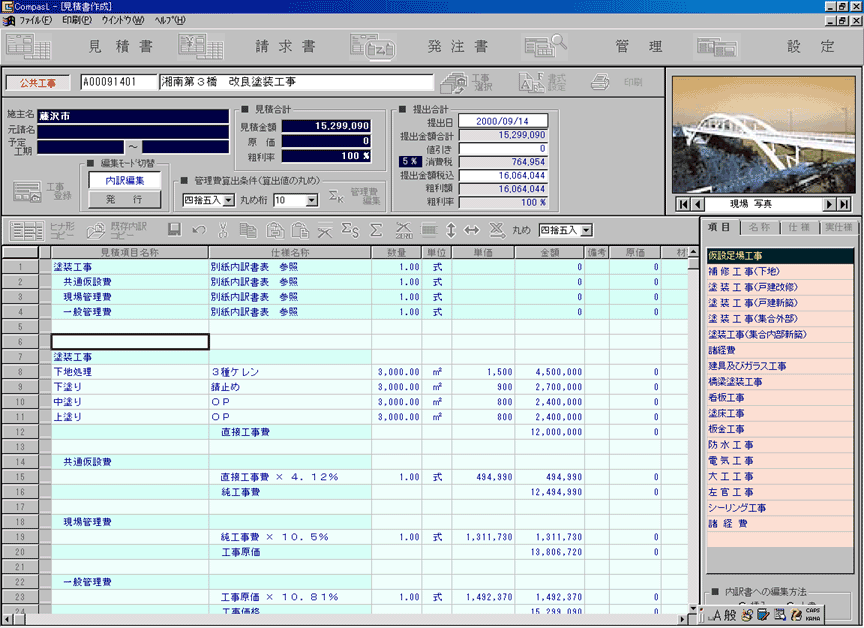Click the bridge site photo thumbnail

tap(764, 134)
